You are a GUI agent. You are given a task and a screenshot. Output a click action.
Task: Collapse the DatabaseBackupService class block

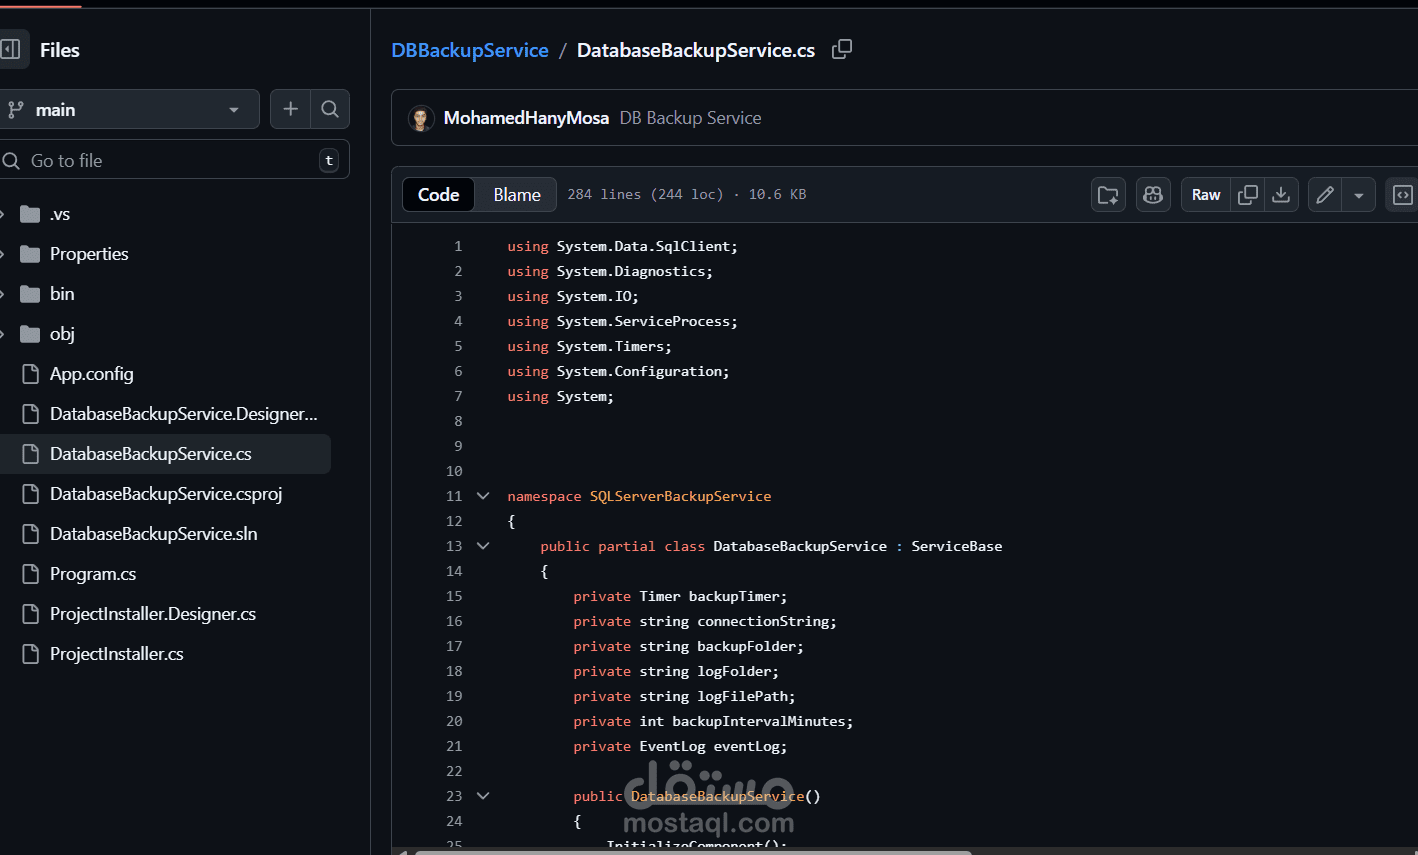483,545
